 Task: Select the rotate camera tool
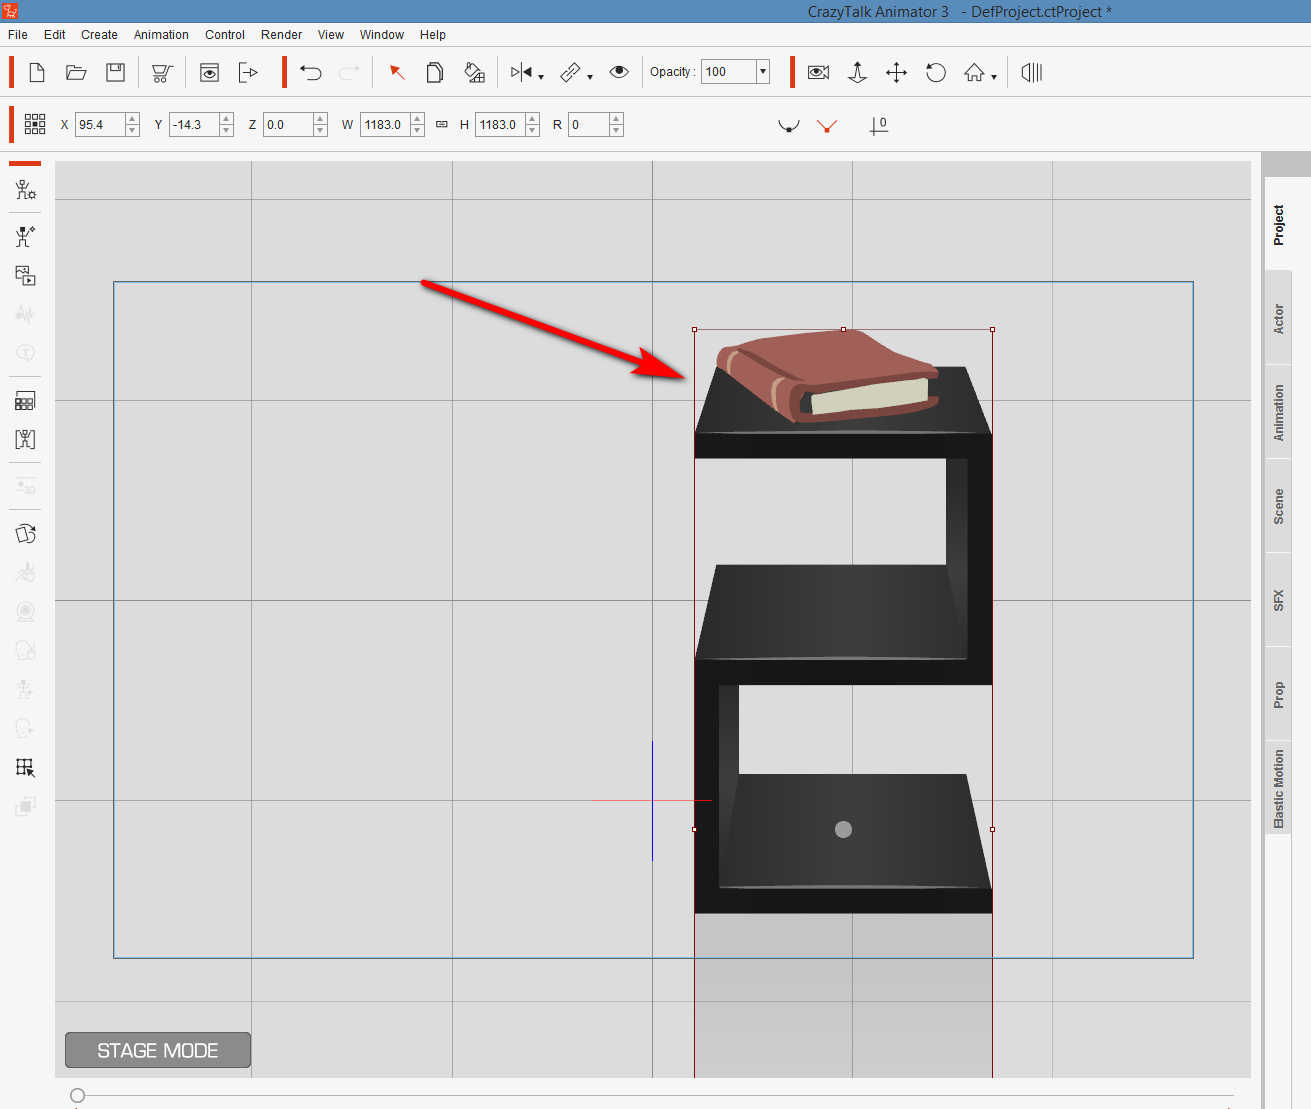coord(936,72)
